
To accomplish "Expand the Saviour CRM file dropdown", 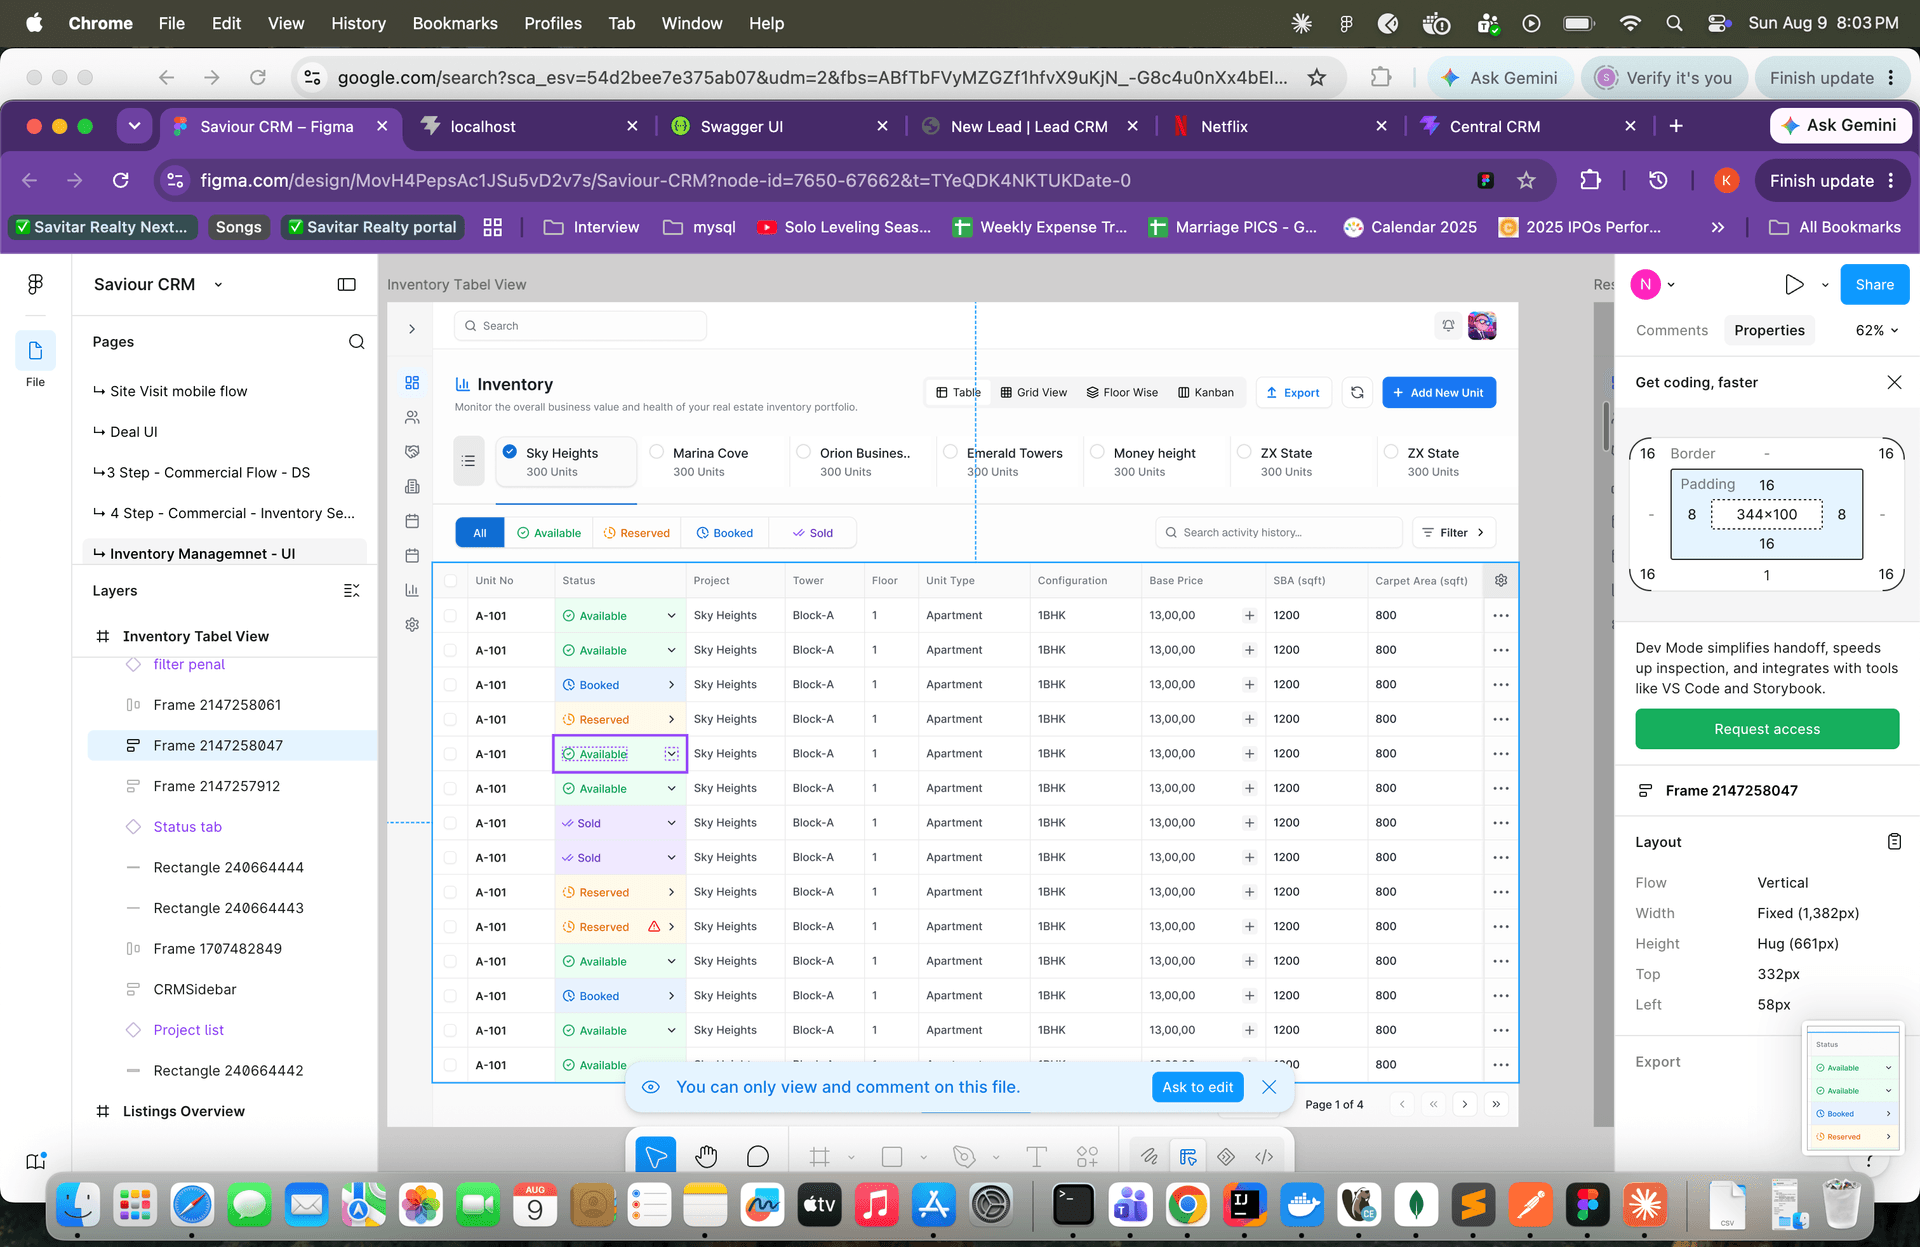I will [x=218, y=285].
